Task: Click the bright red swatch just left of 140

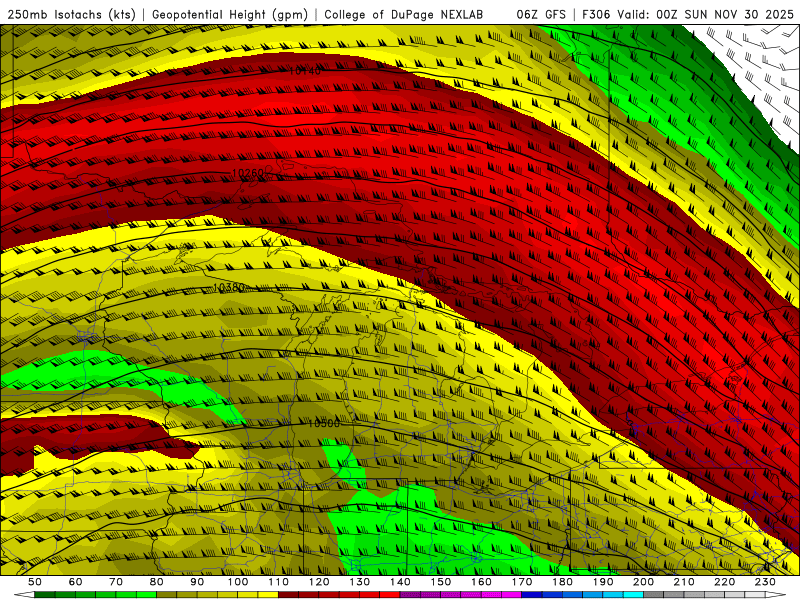Action: click(x=390, y=595)
